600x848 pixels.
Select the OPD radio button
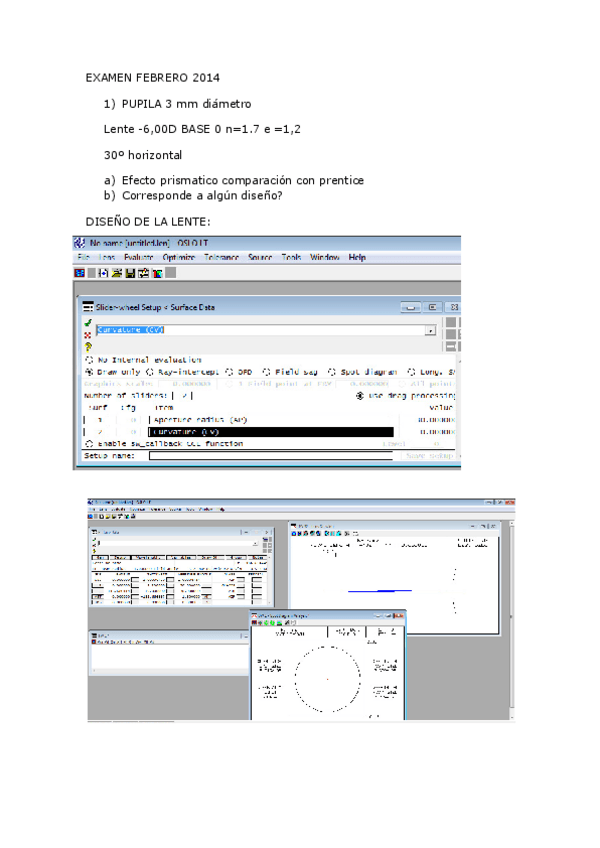[x=229, y=372]
